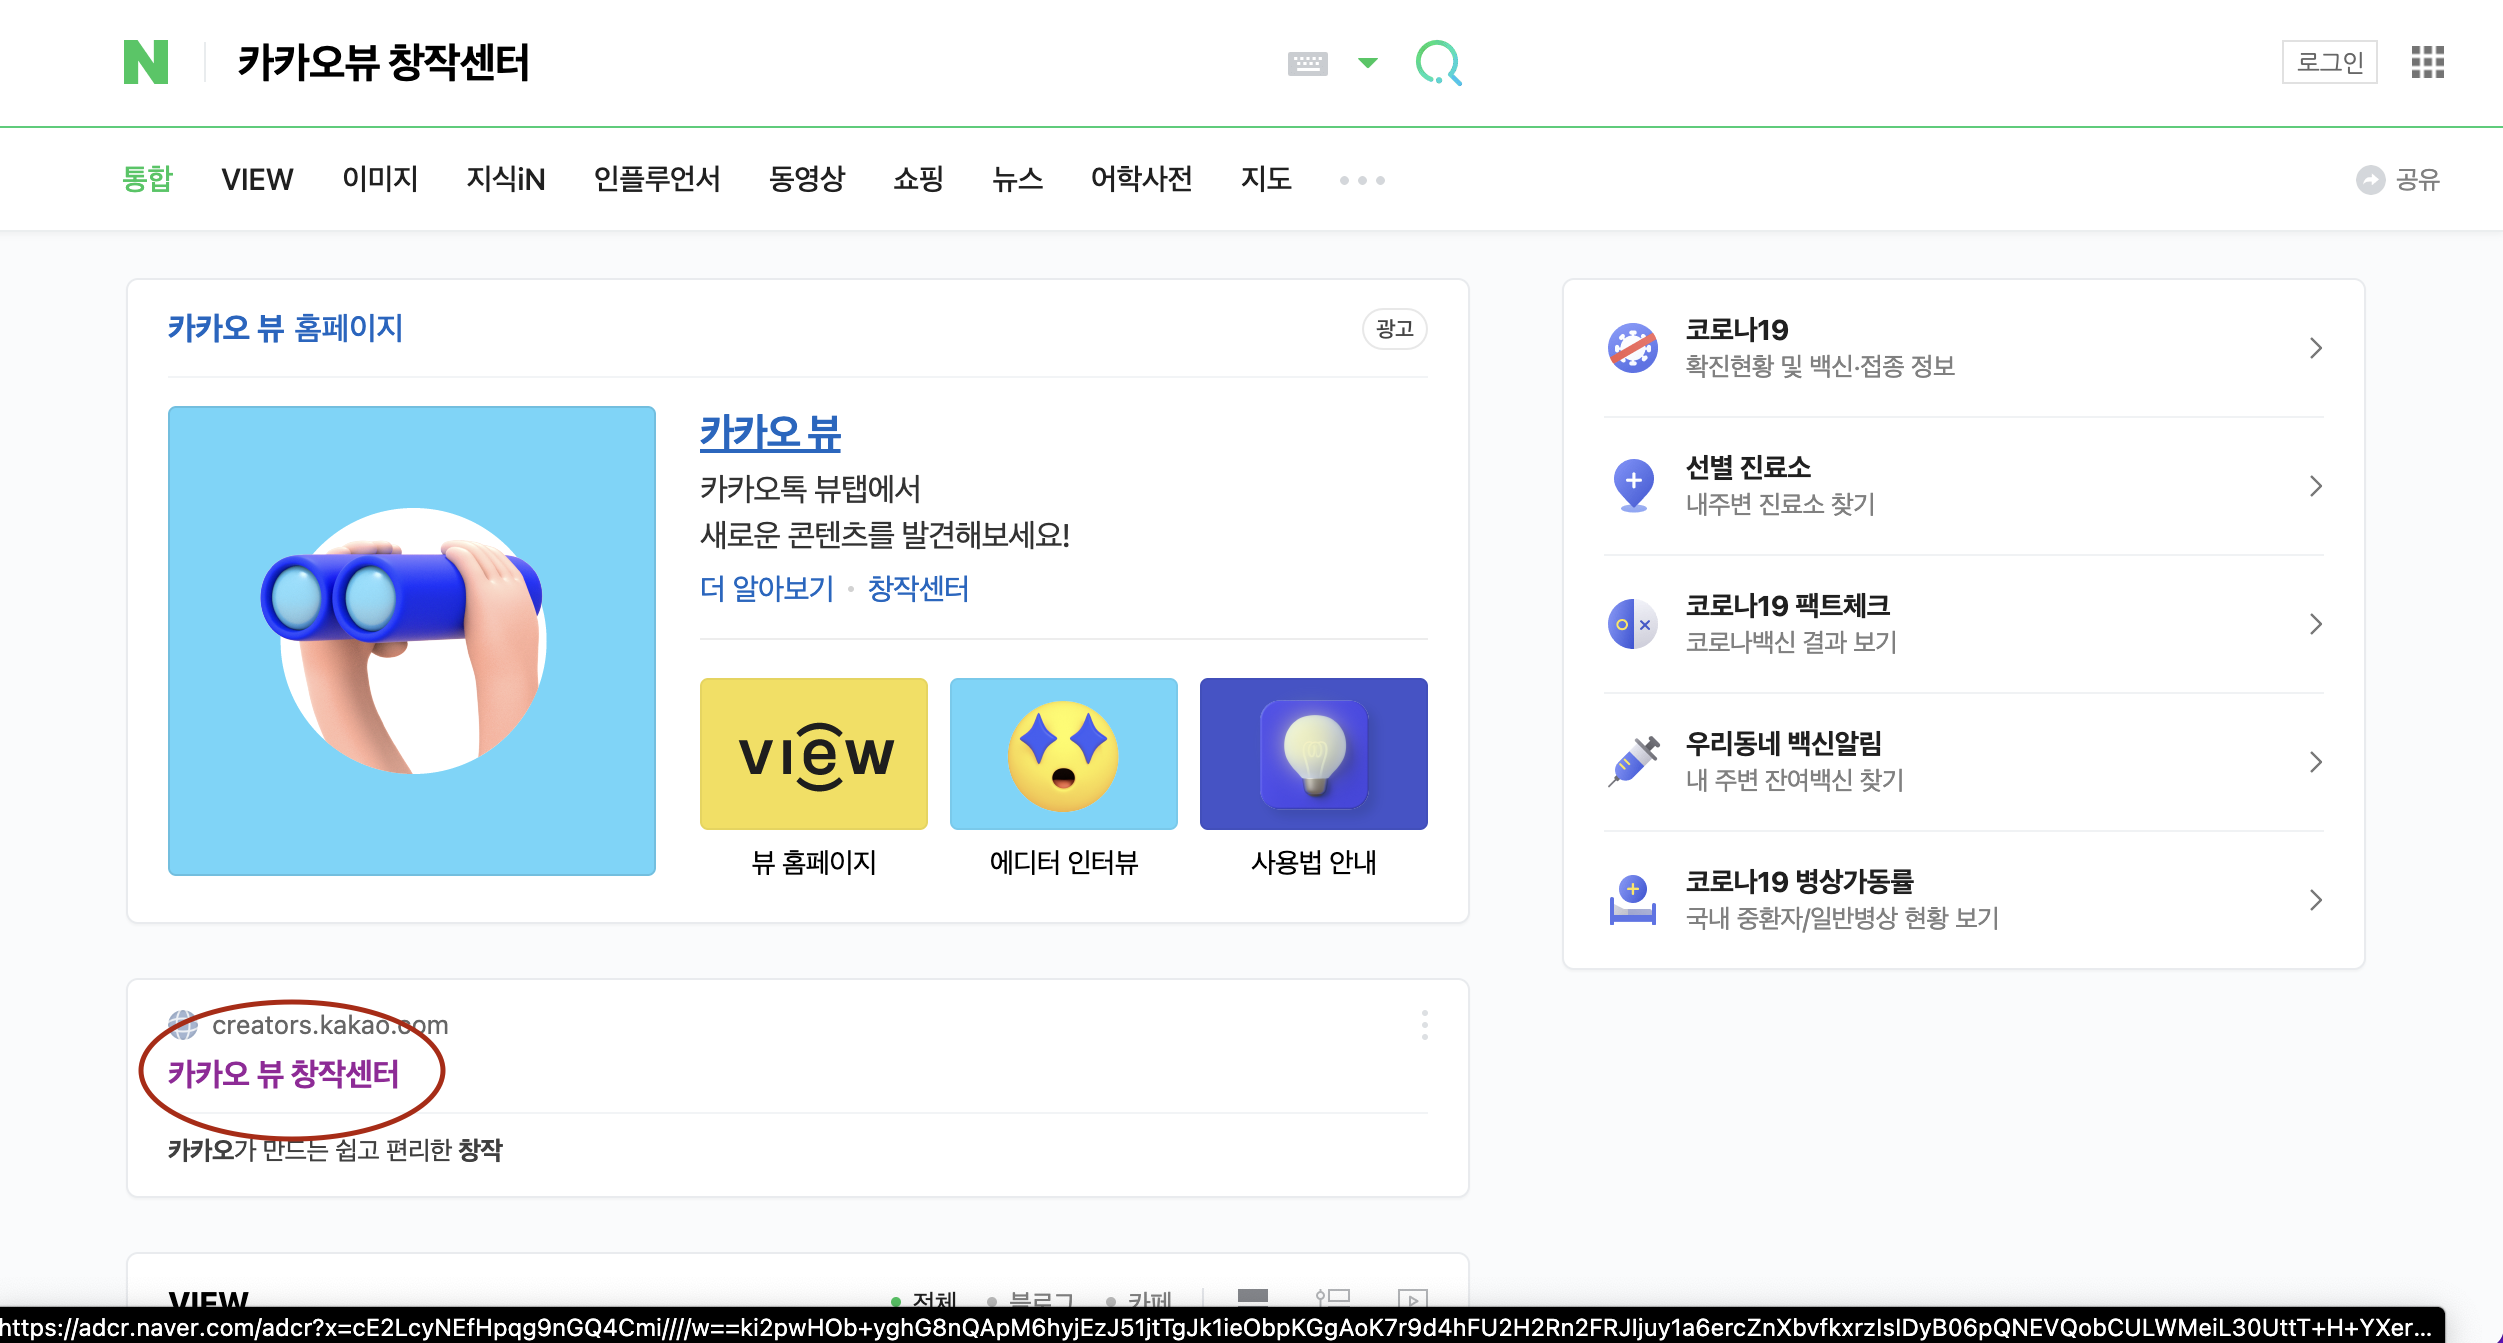Click the creators.kakao.com site globe icon
Screen dimensions: 2503x1343
point(183,1025)
